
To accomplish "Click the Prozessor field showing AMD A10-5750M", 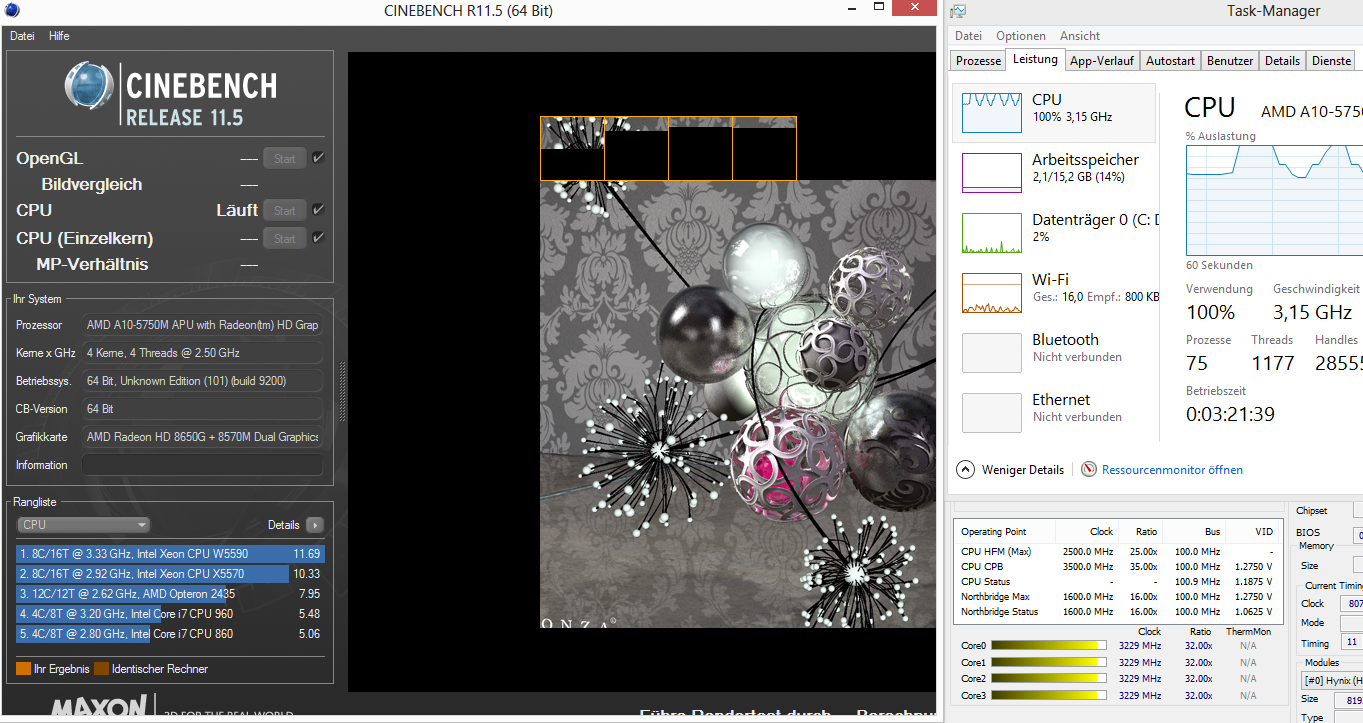I will (x=202, y=325).
